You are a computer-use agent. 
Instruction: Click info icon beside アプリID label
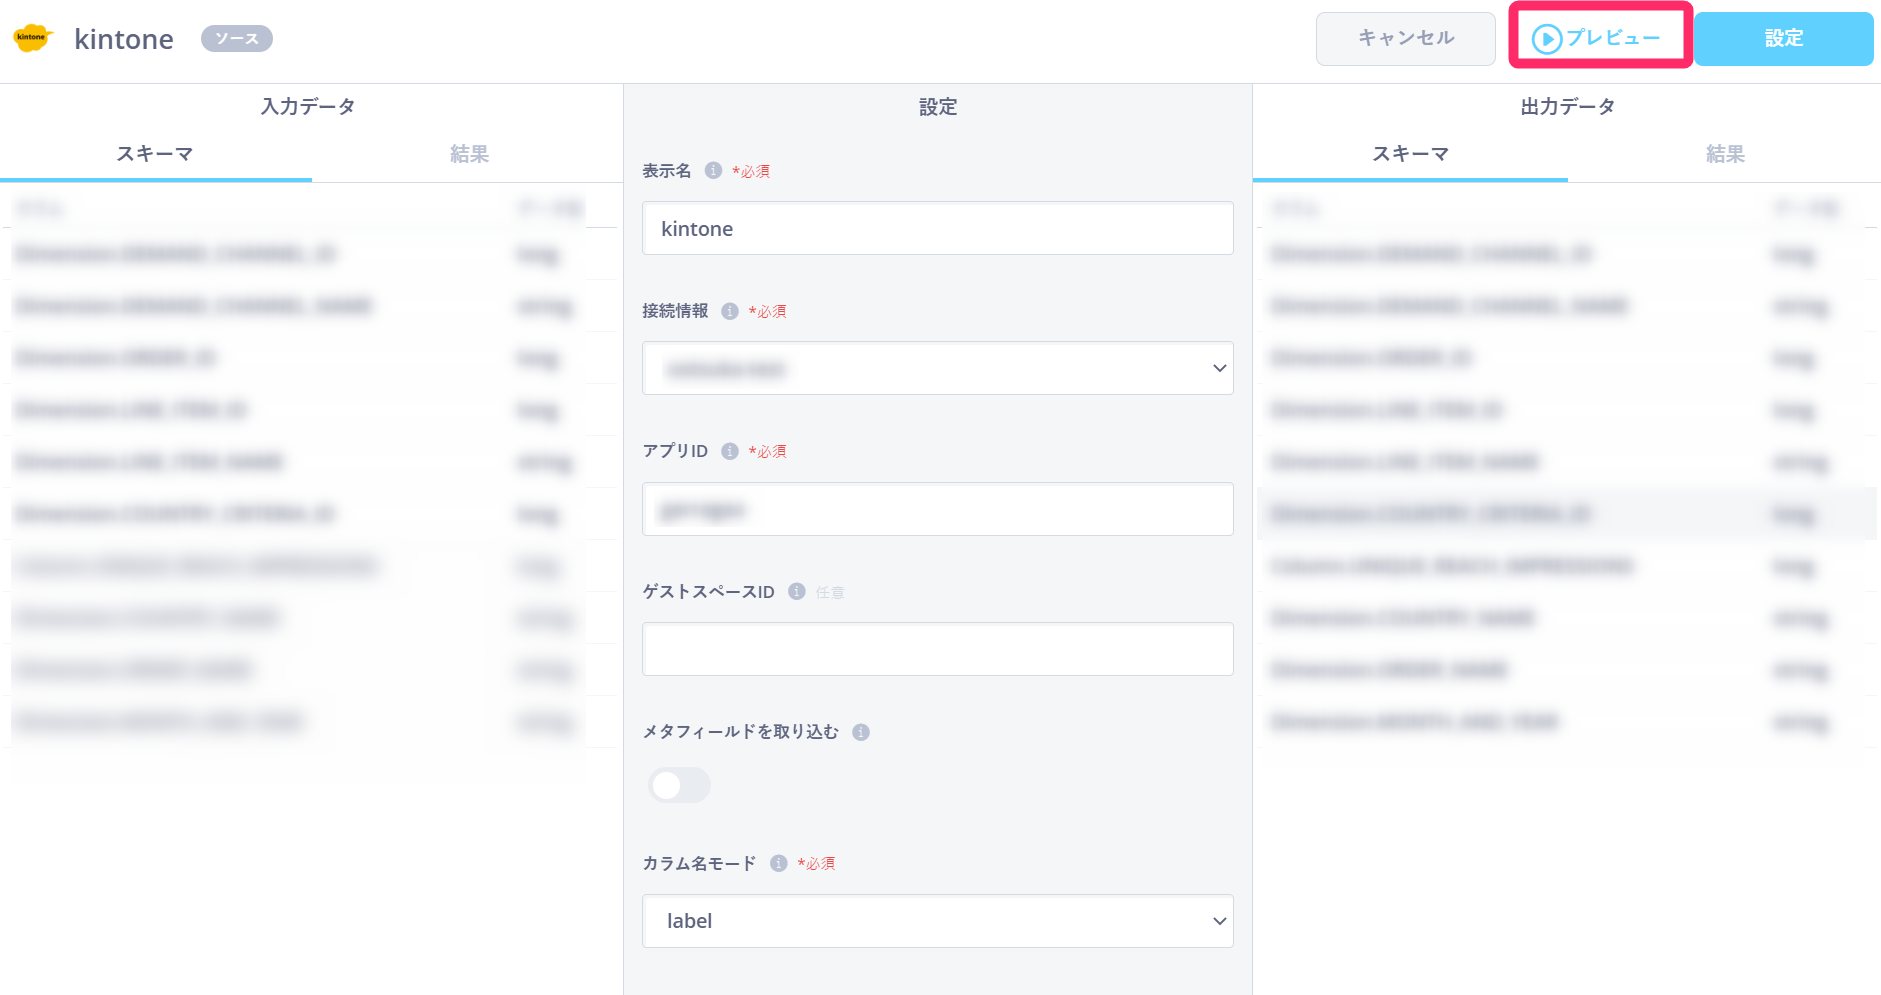tap(730, 451)
